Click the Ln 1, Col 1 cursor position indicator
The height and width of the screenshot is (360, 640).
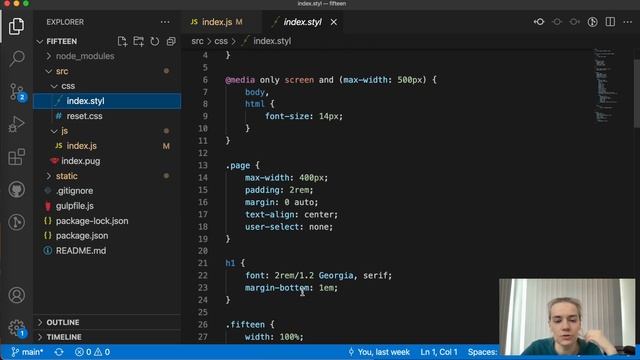[x=439, y=352]
